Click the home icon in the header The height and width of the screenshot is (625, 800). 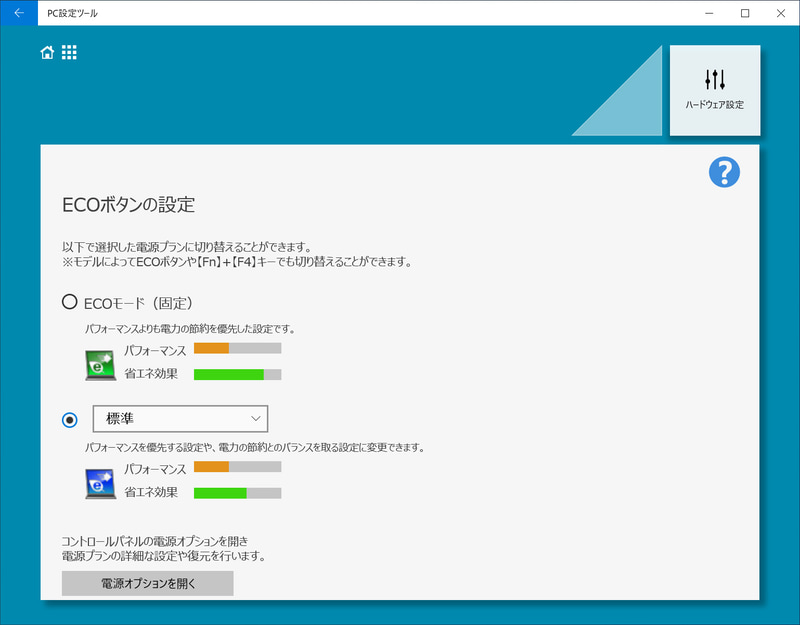[46, 52]
